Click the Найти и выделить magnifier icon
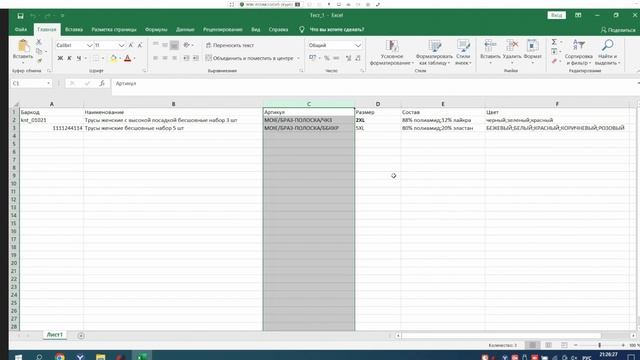Screen dimensions: 640x360 pos(607,45)
